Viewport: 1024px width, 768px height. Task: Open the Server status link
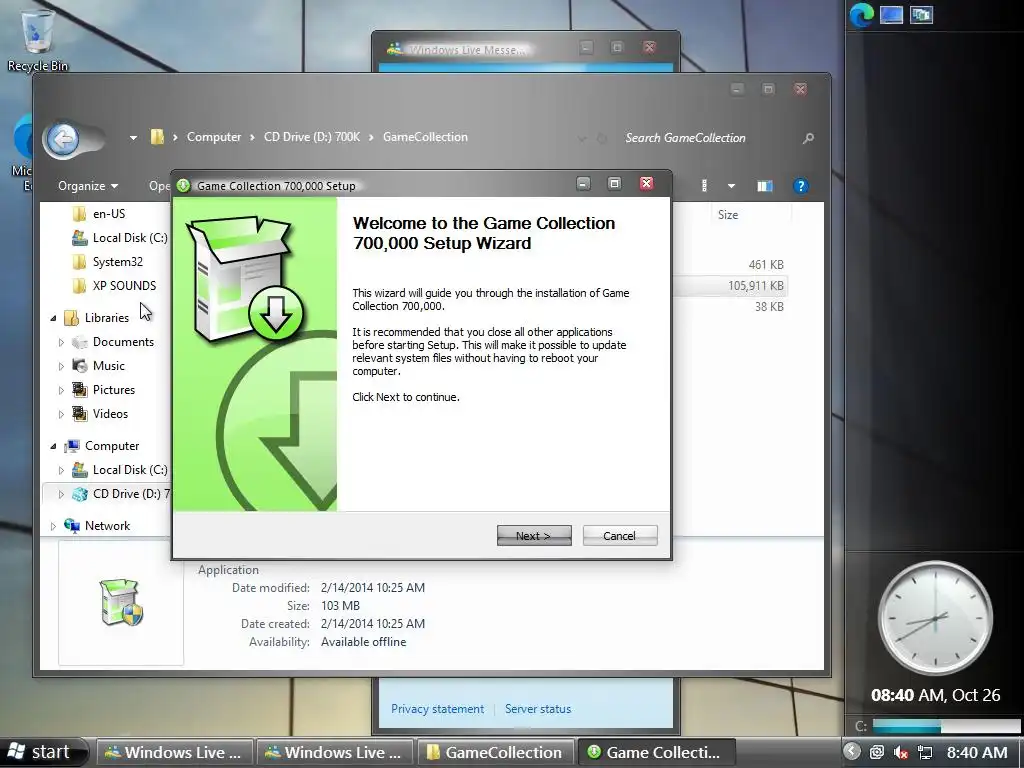click(x=538, y=709)
